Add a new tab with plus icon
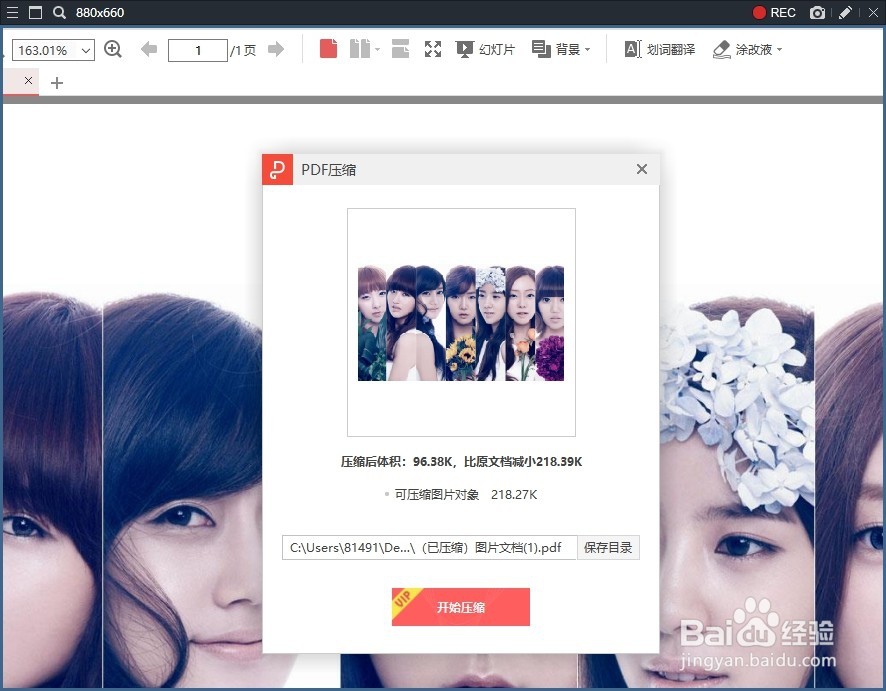Screen dimensions: 886x691 (57, 83)
